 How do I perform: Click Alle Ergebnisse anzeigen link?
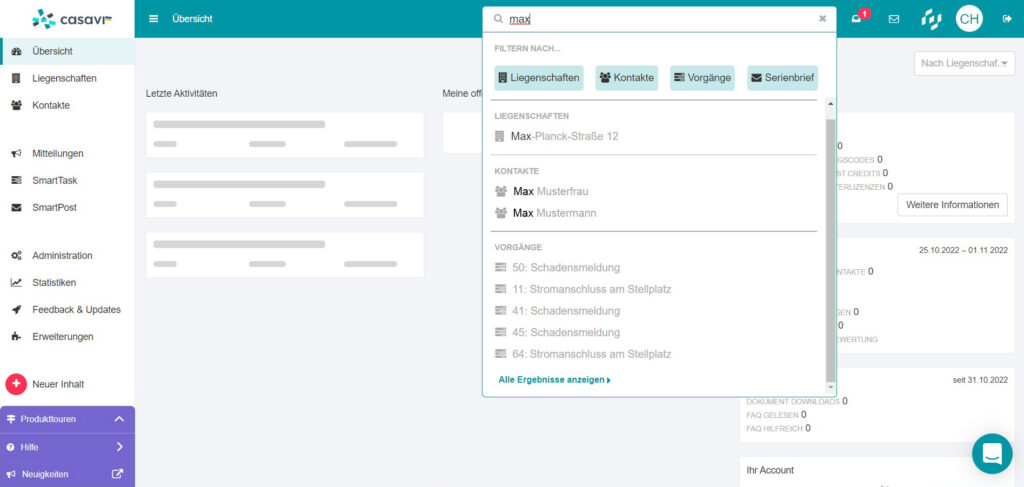click(x=554, y=380)
